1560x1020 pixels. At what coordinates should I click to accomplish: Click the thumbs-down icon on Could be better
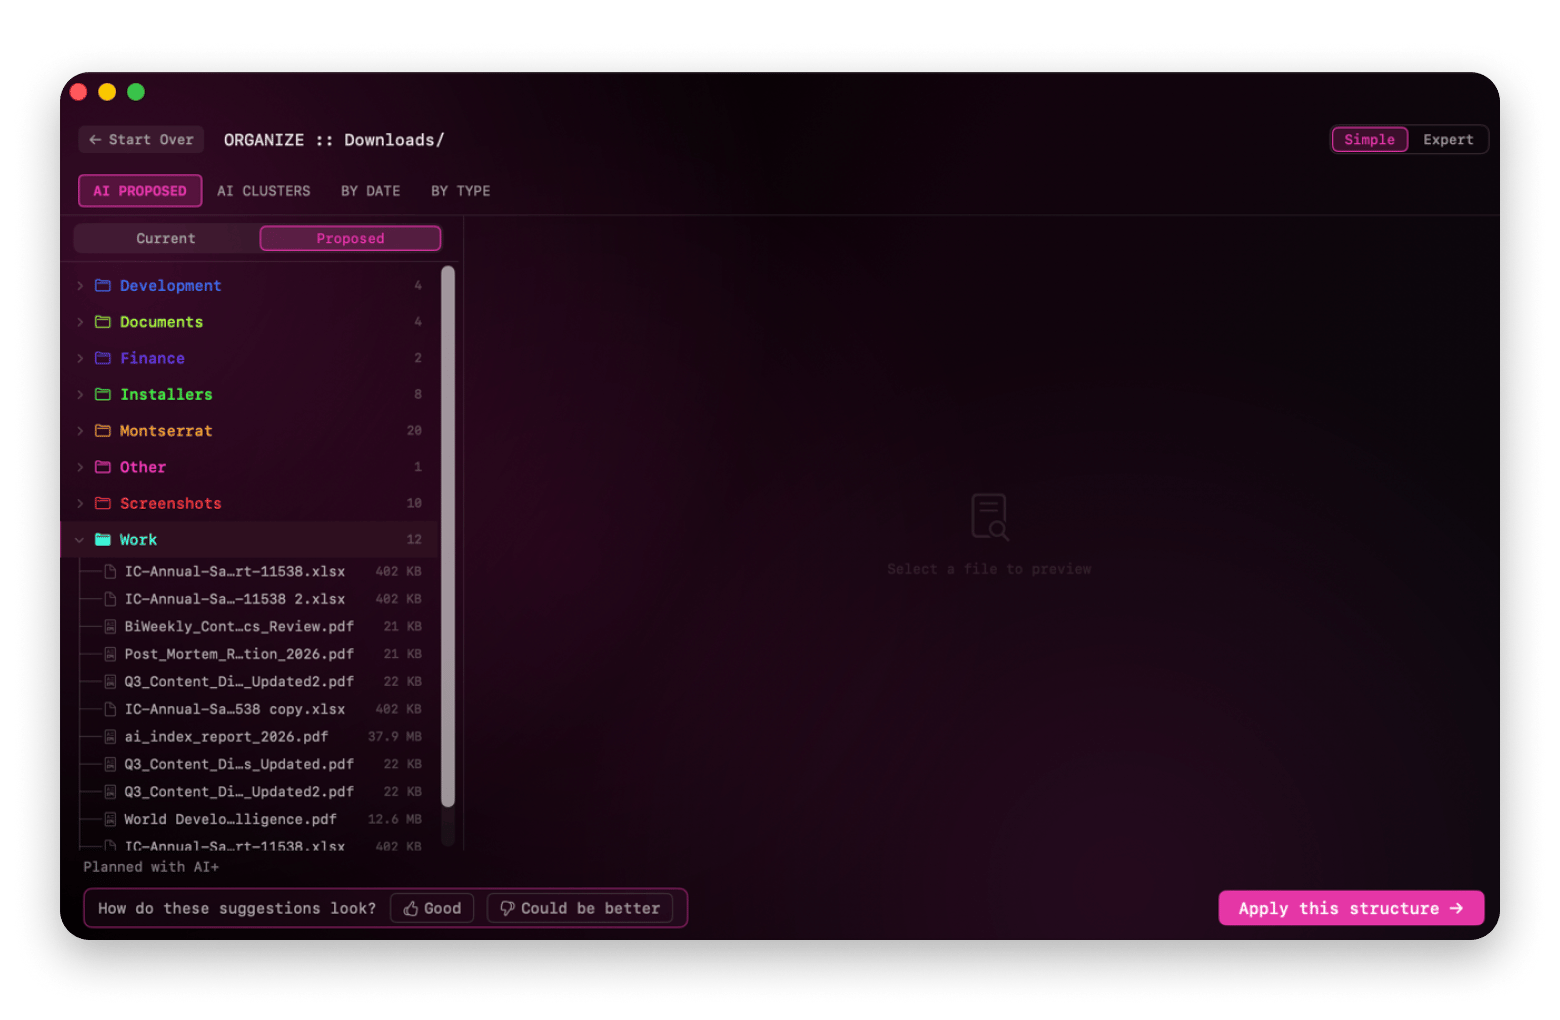[507, 908]
